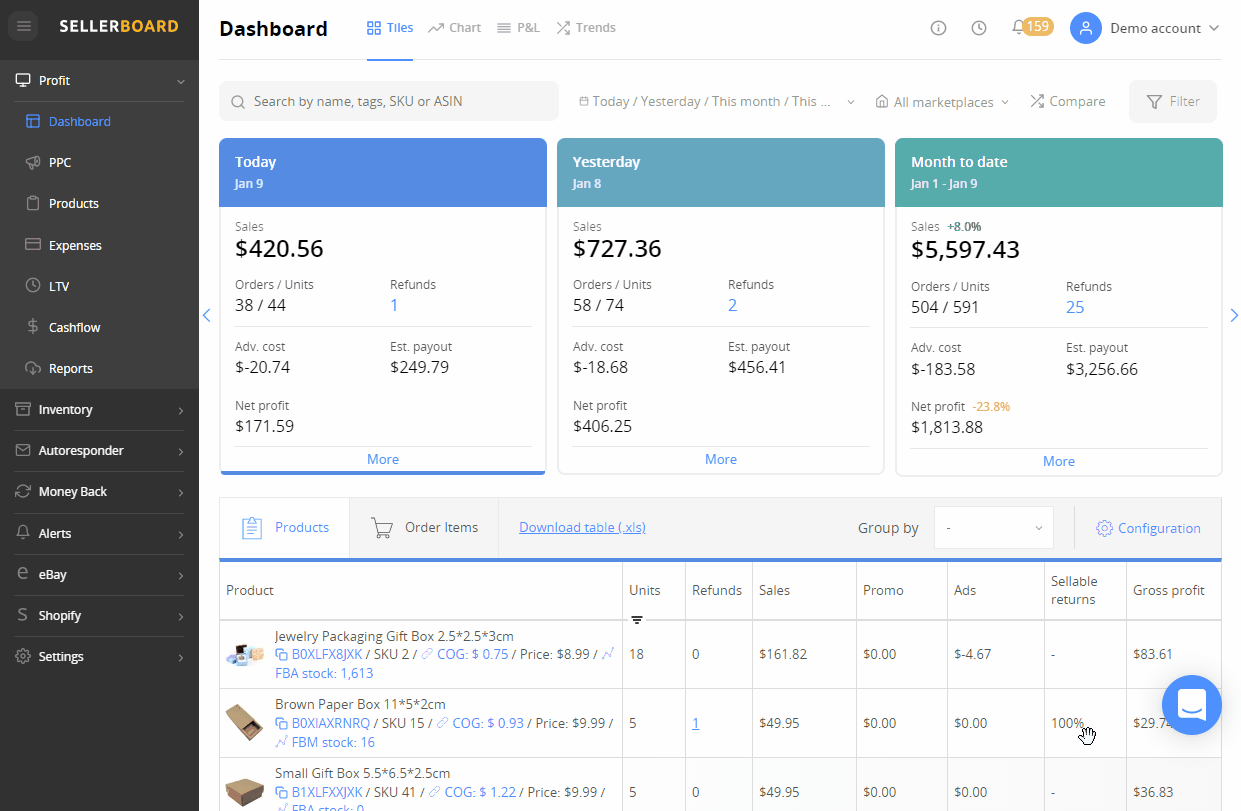The image size is (1241, 811).
Task: Click the units column sort icon
Action: click(x=637, y=620)
